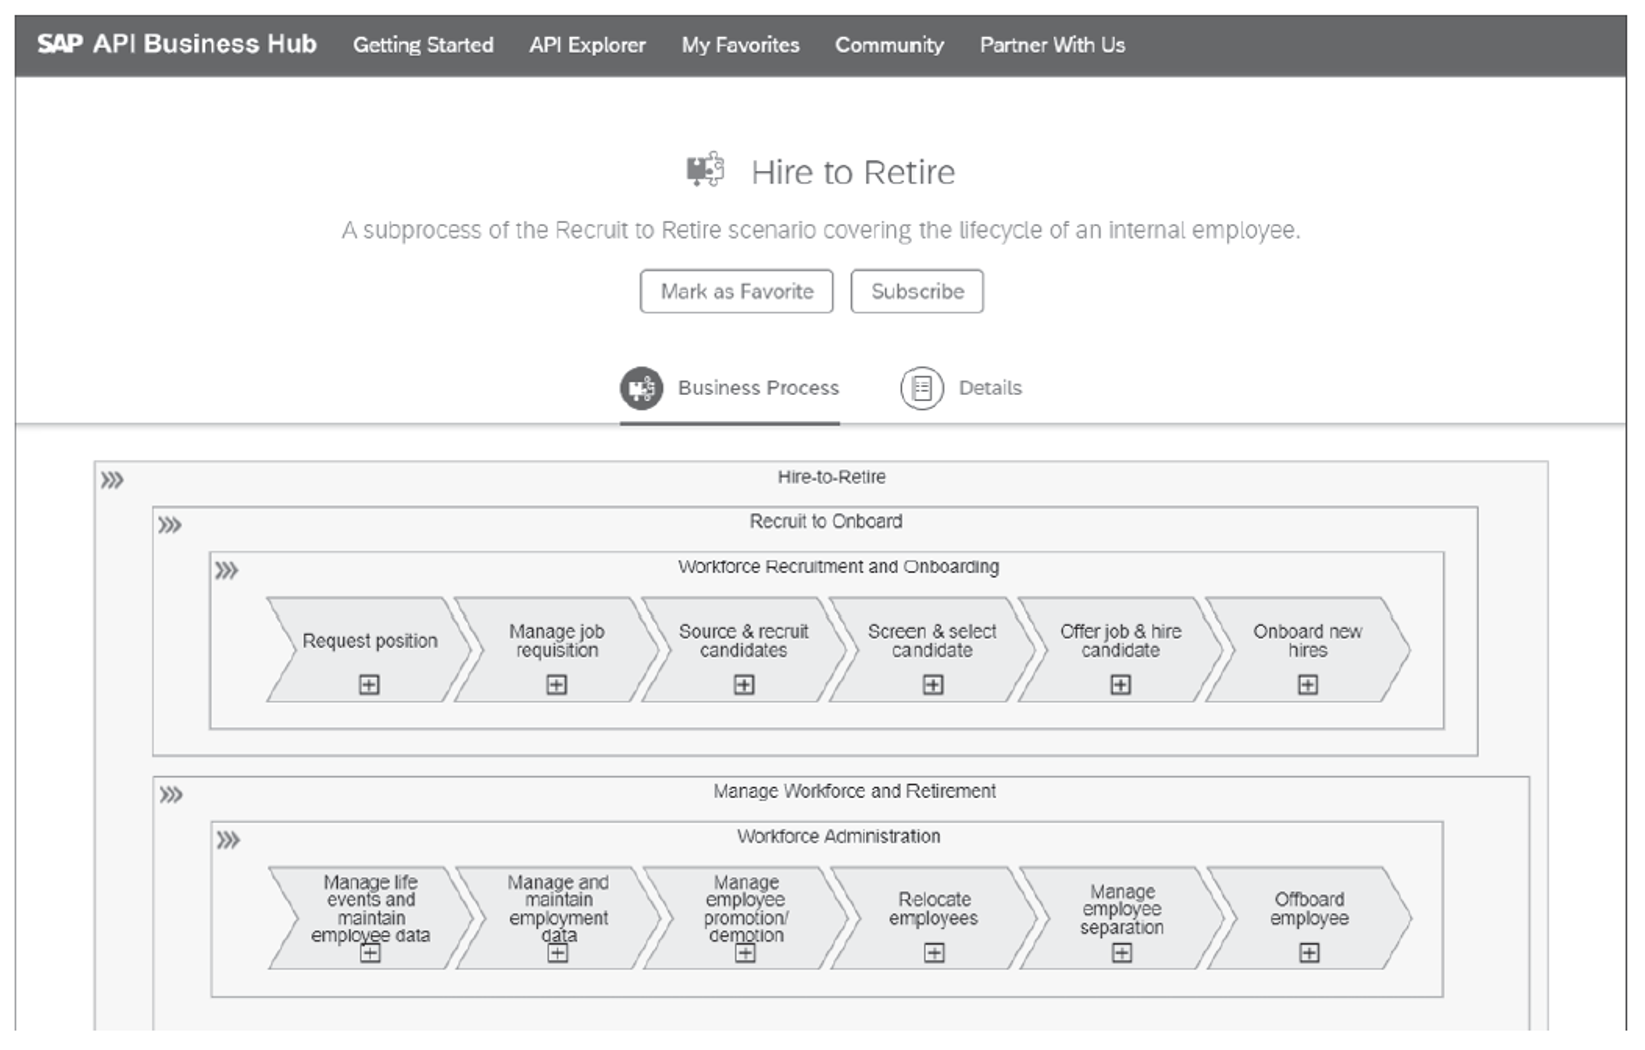Select Manage employee promotion/demotion text
This screenshot has width=1645, height=1050.
[x=746, y=909]
